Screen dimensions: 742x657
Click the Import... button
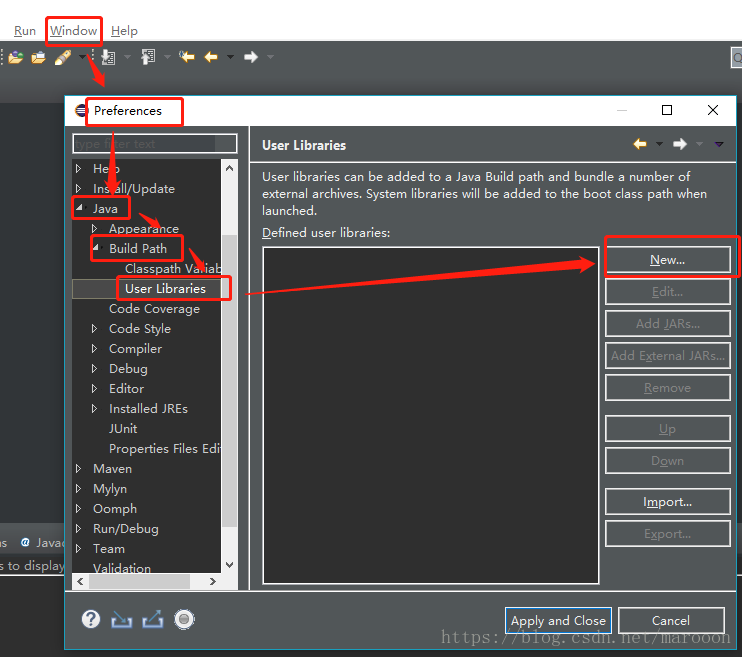click(x=667, y=502)
